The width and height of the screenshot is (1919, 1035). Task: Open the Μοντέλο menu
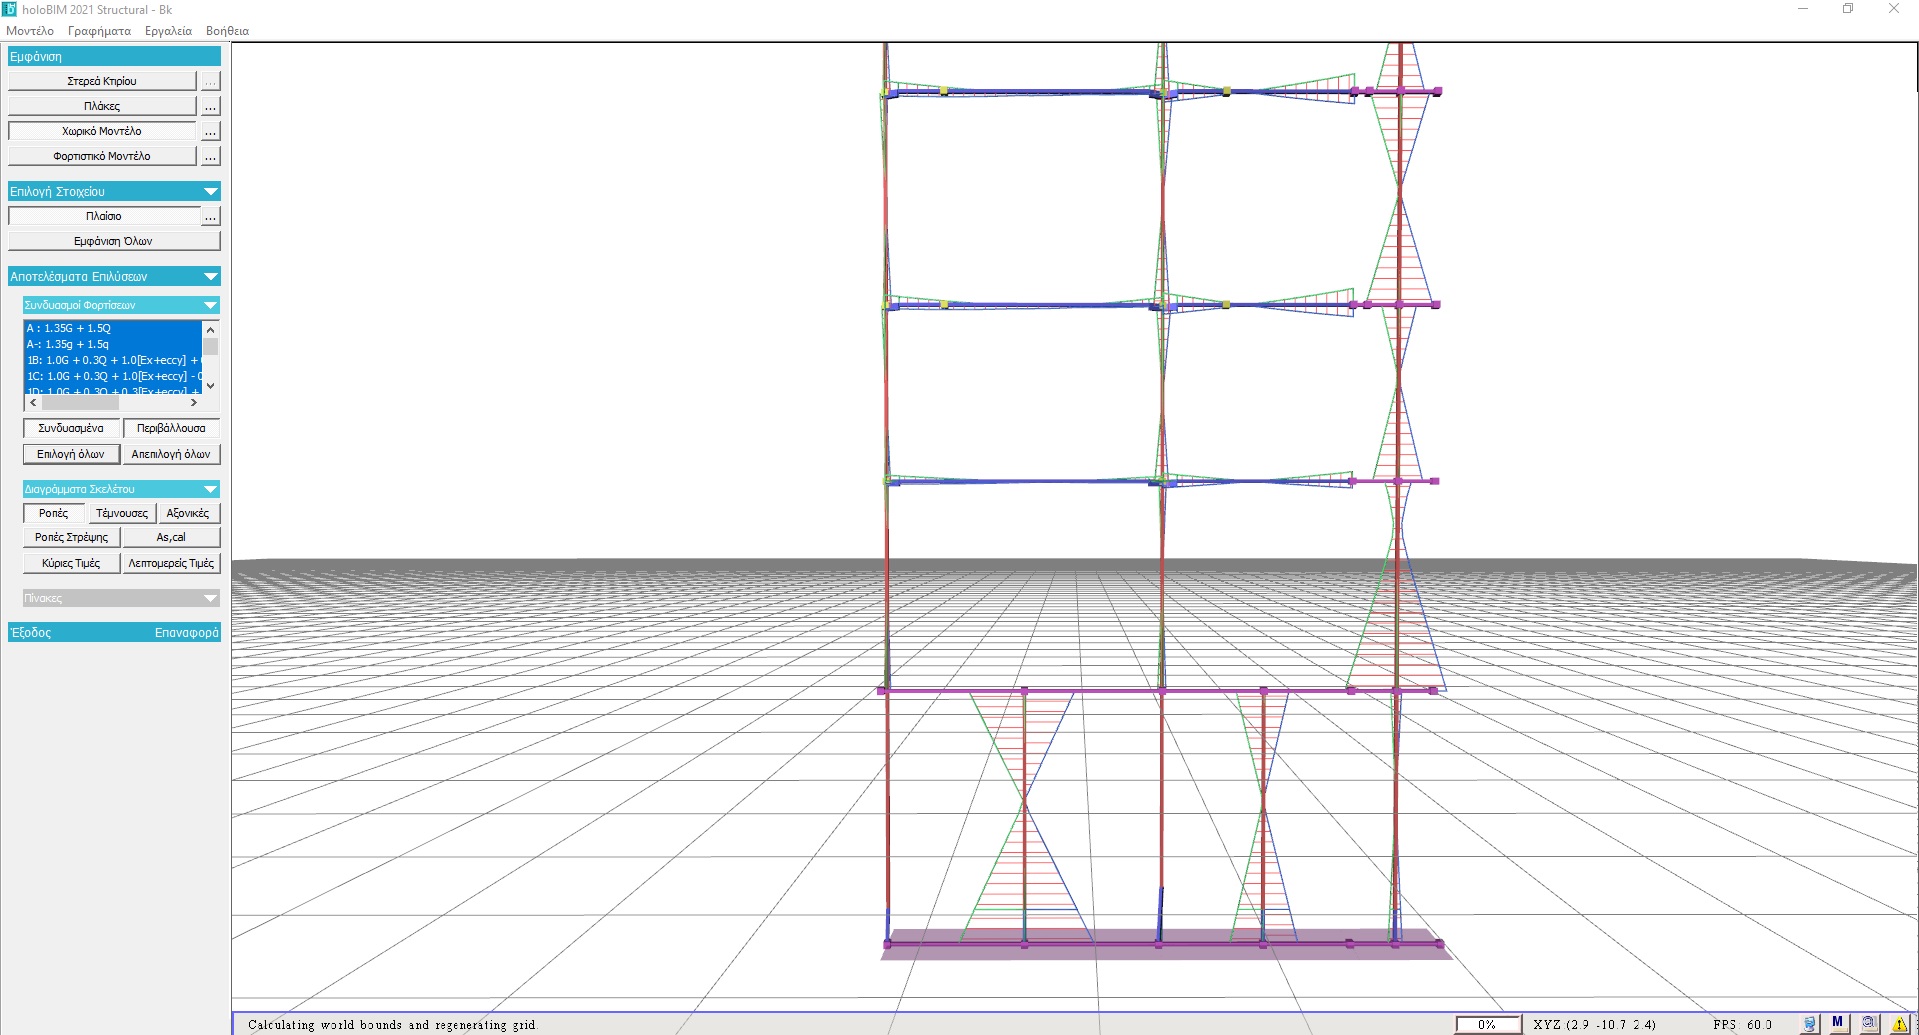[x=30, y=31]
